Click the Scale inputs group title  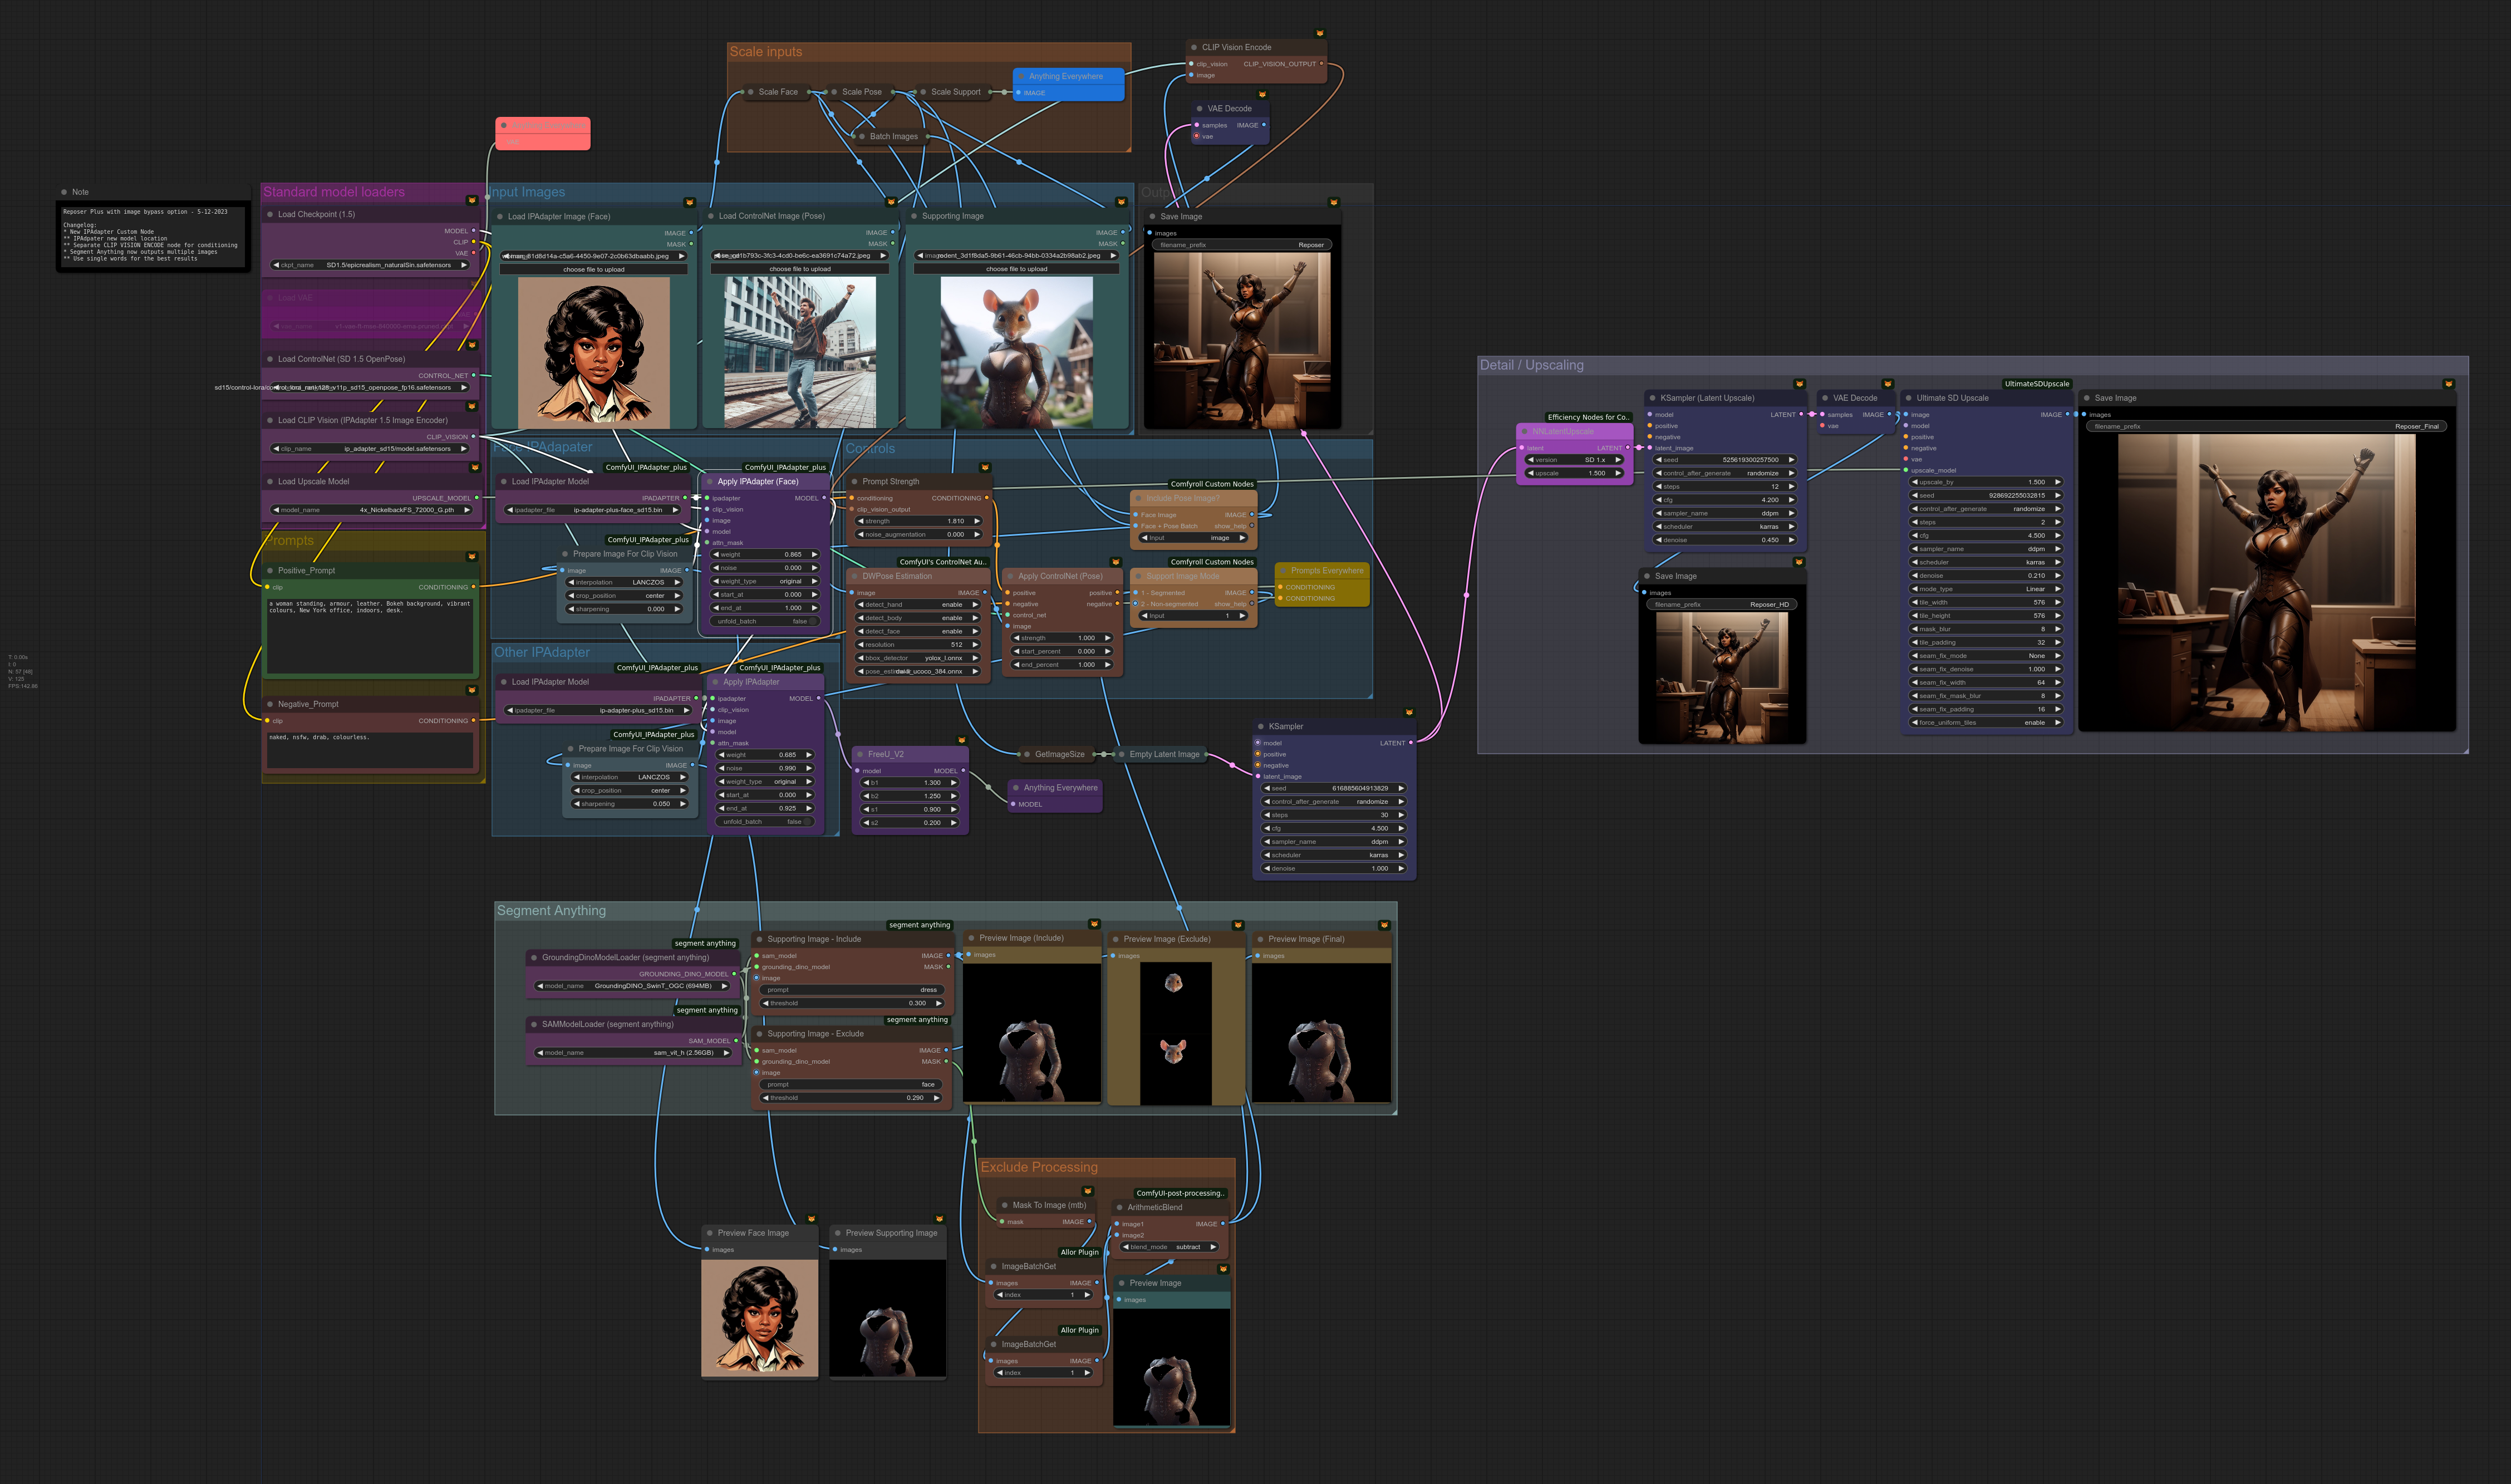click(x=766, y=52)
